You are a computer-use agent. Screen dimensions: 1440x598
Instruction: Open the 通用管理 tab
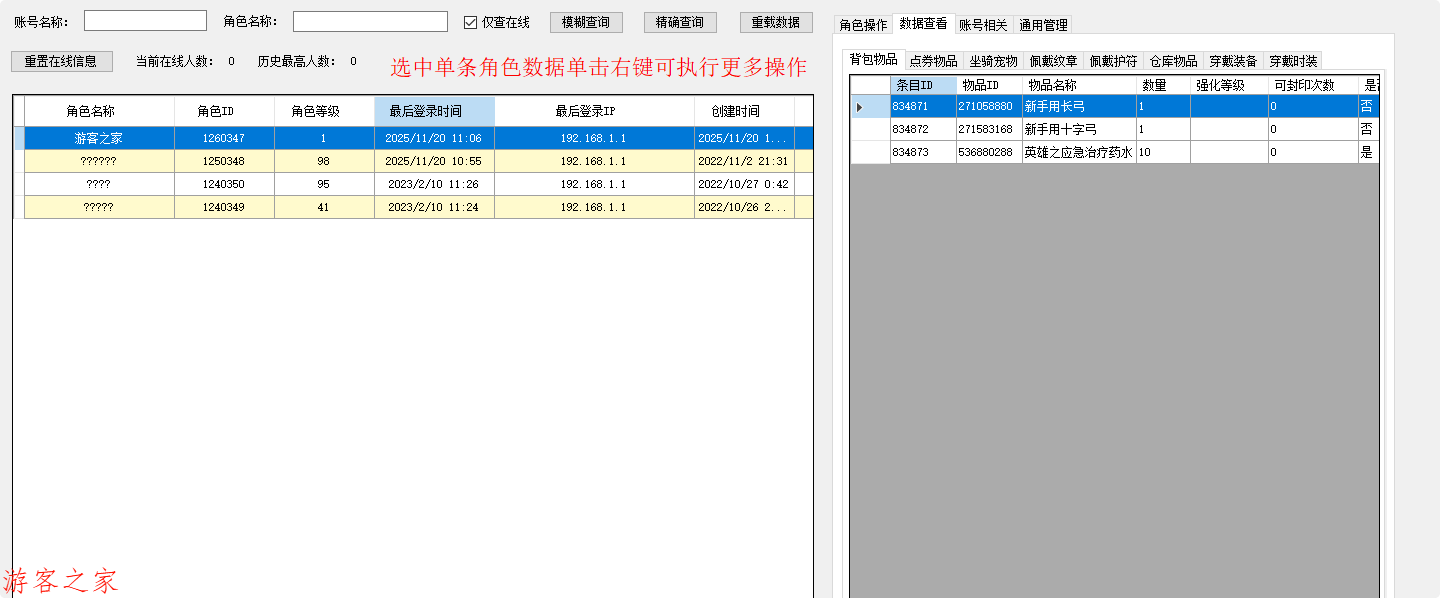point(1043,25)
